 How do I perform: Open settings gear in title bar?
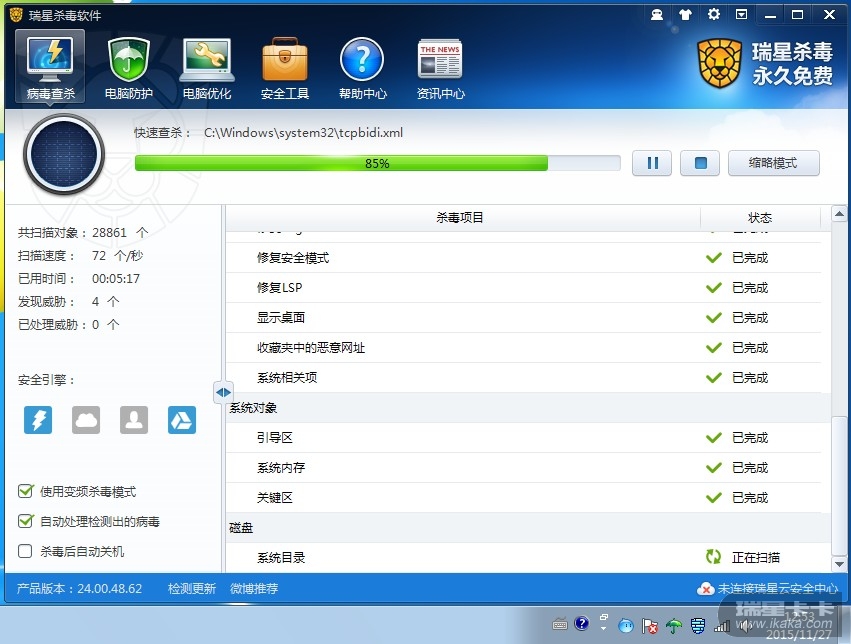[x=714, y=15]
